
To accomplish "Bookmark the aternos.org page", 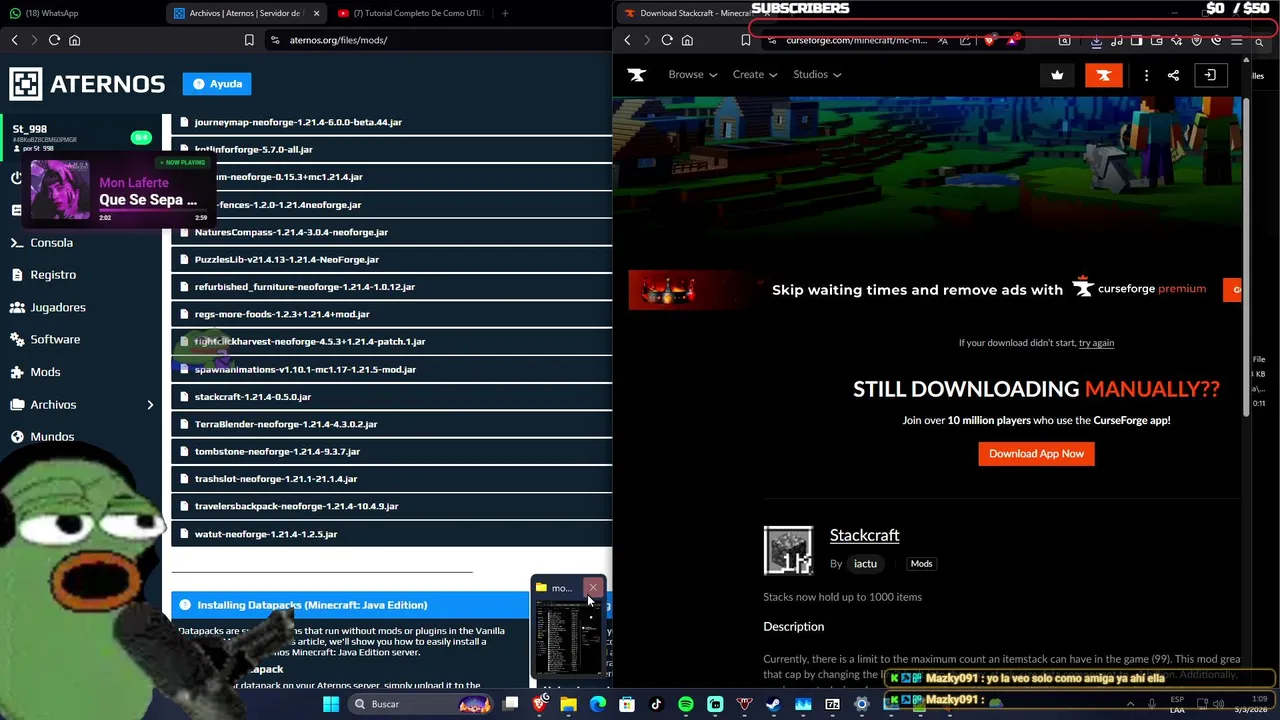I will tap(249, 40).
